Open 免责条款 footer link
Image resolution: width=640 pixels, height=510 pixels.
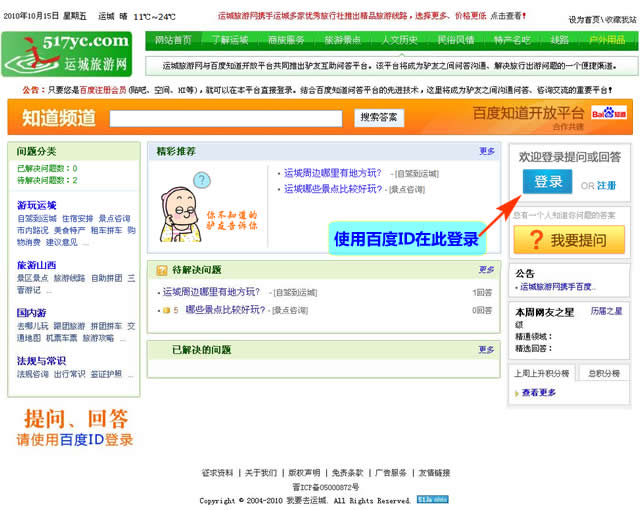347,473
